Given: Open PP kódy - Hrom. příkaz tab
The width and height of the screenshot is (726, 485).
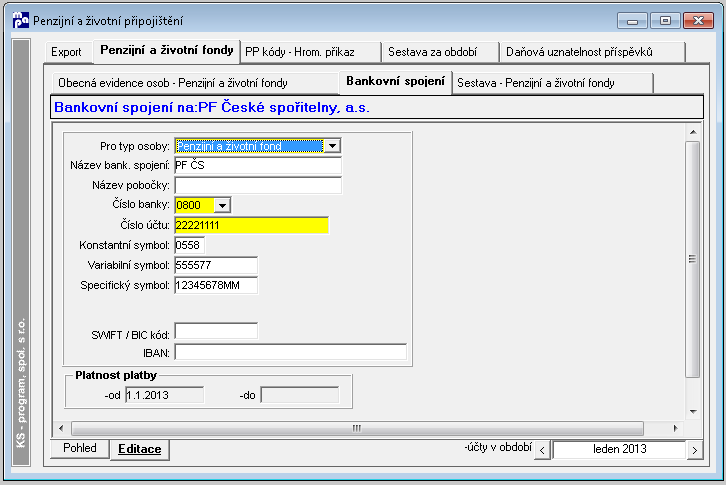Looking at the screenshot, I should (x=311, y=52).
